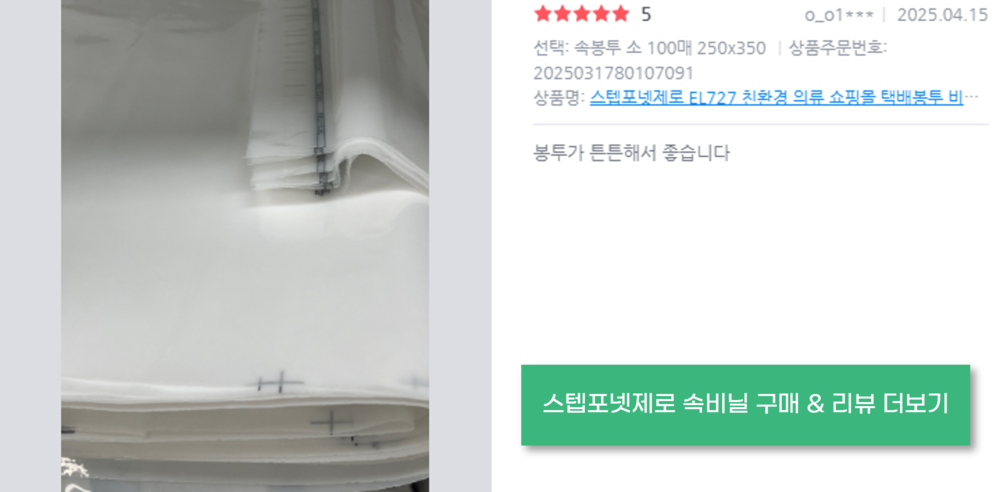Click the ellipsis ending the product name
Screen dimensions: 1000x492
point(971,98)
